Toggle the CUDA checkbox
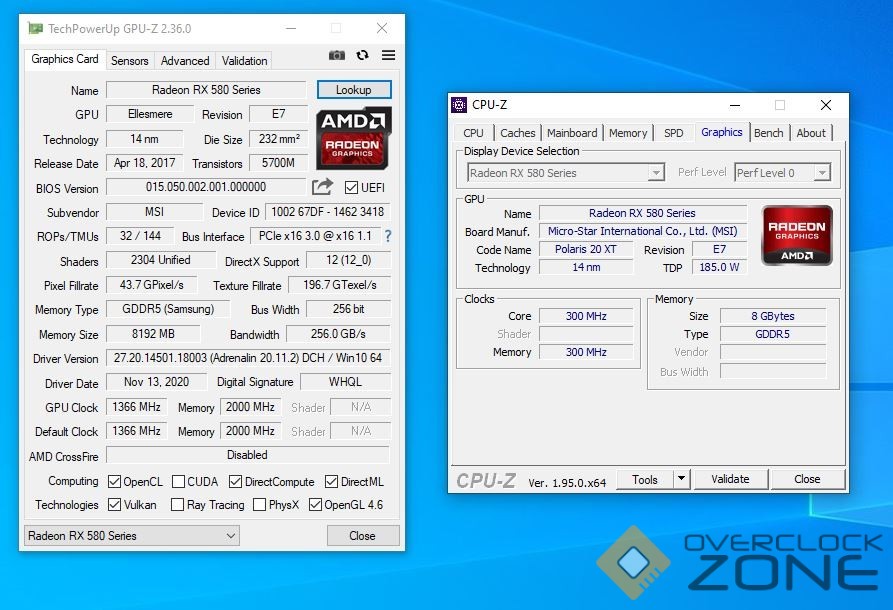The image size is (893, 610). [x=179, y=482]
